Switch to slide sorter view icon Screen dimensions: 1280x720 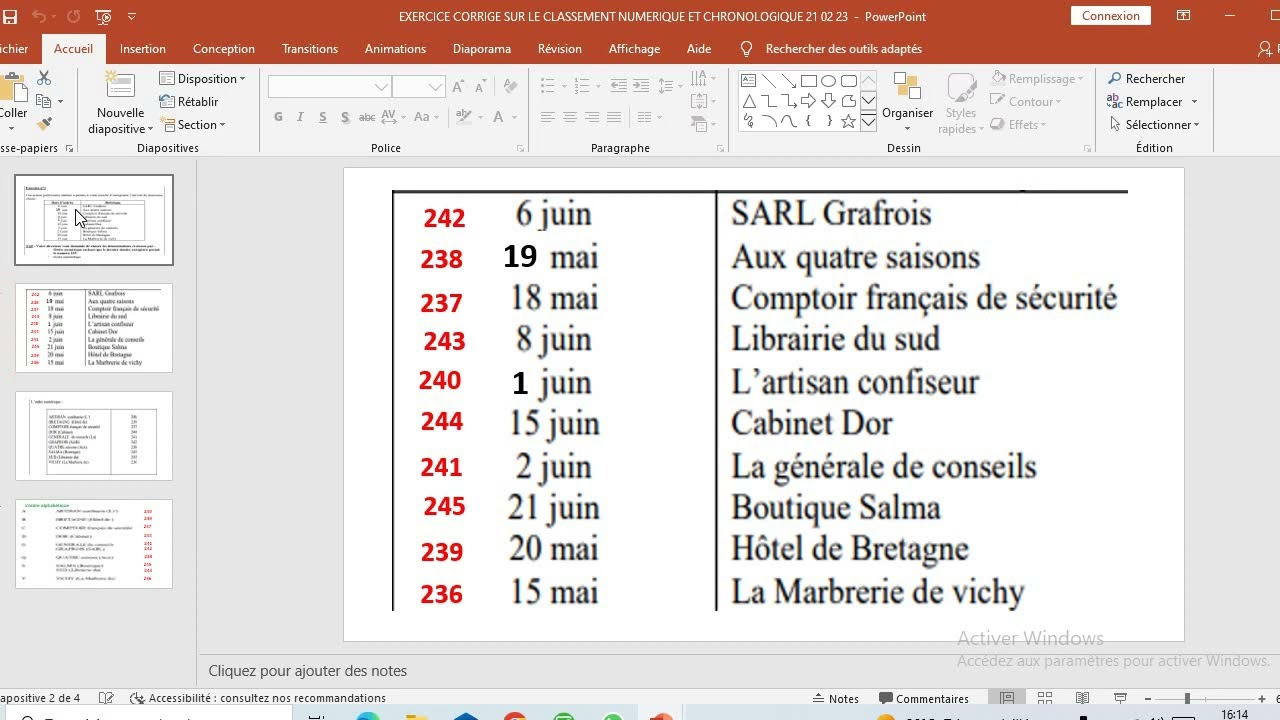[1045, 698]
